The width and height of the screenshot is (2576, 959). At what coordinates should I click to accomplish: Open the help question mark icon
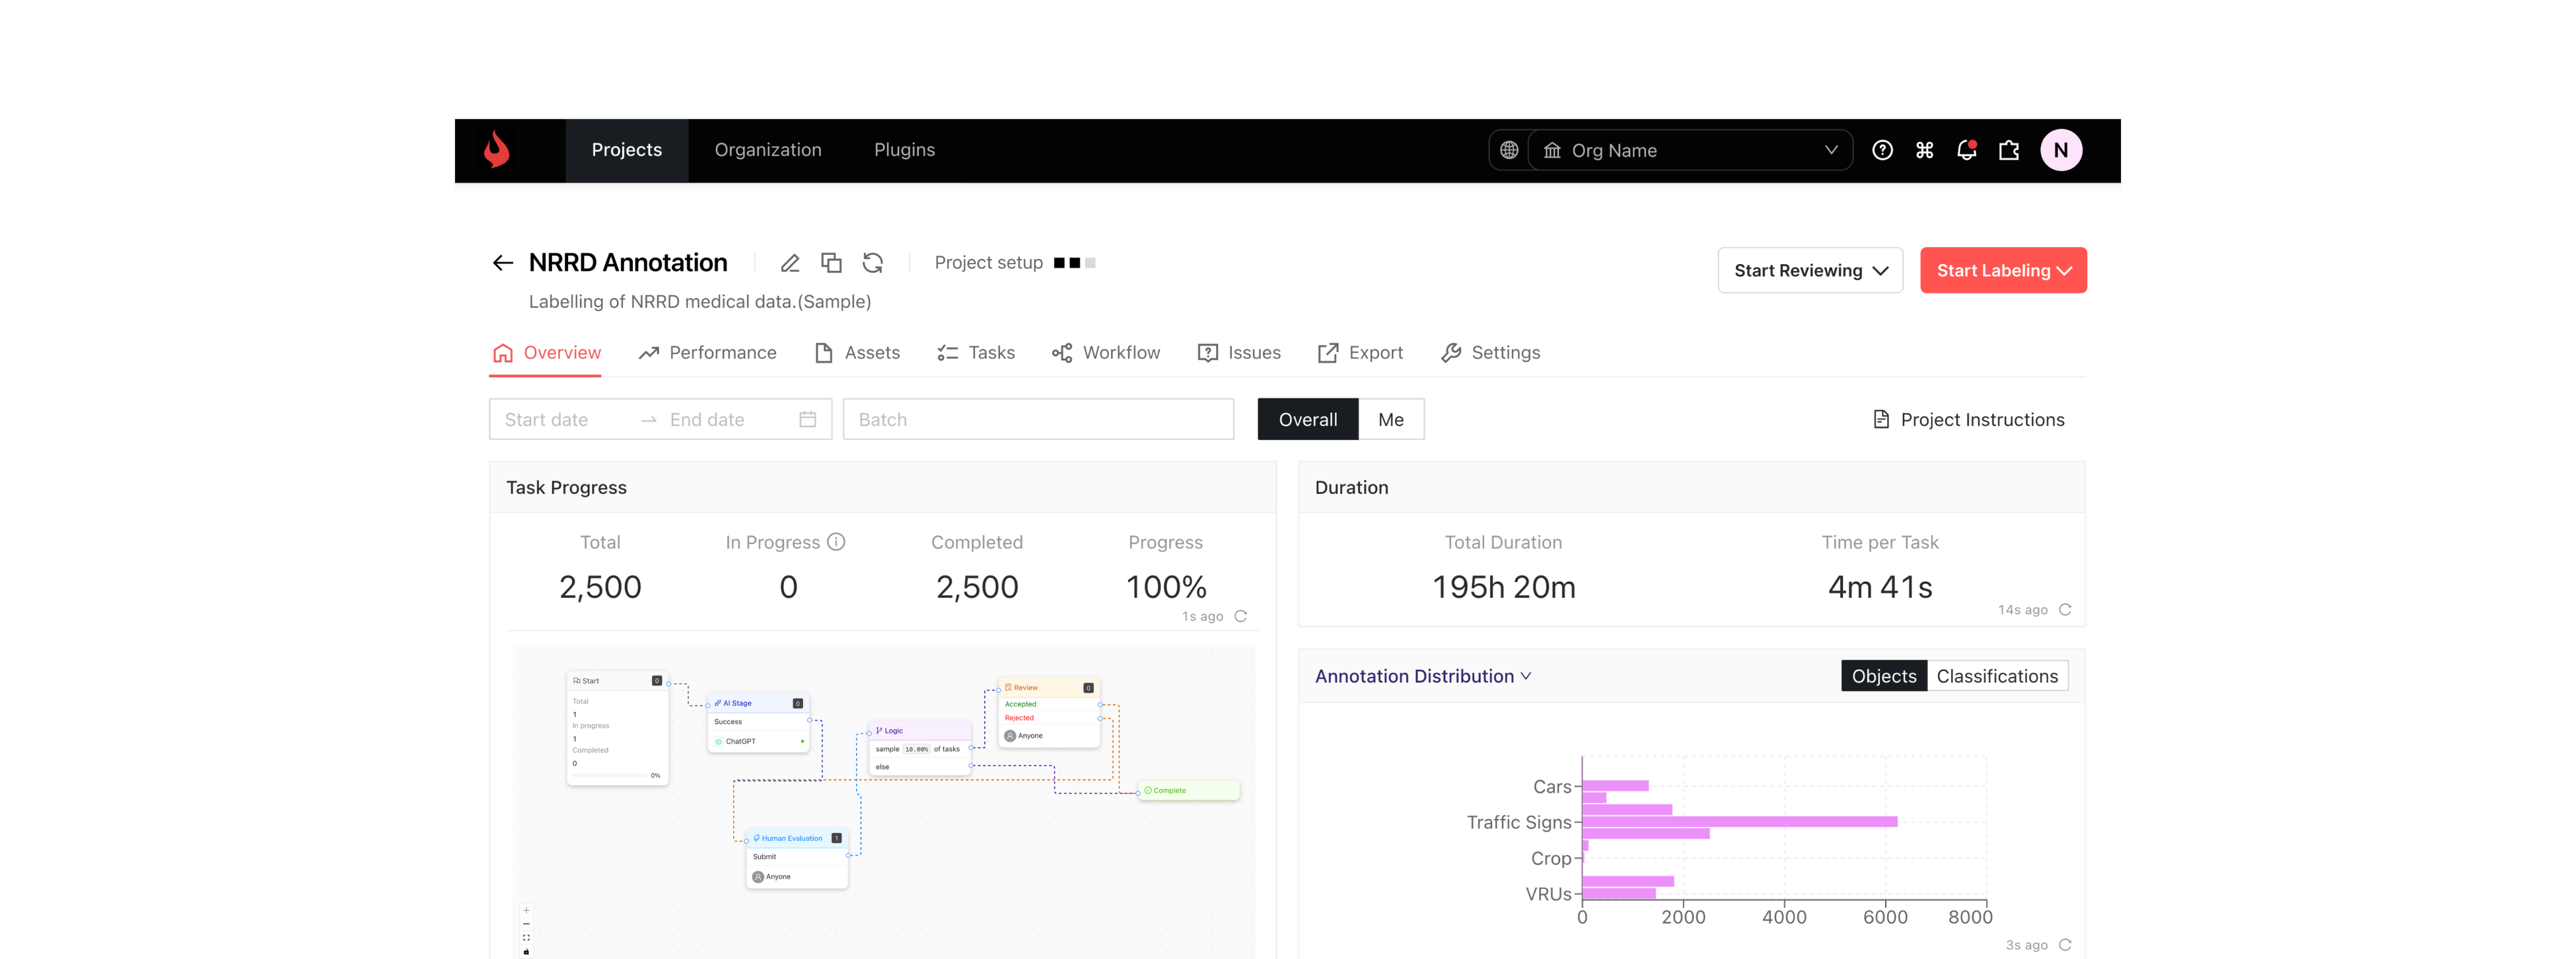point(1882,150)
